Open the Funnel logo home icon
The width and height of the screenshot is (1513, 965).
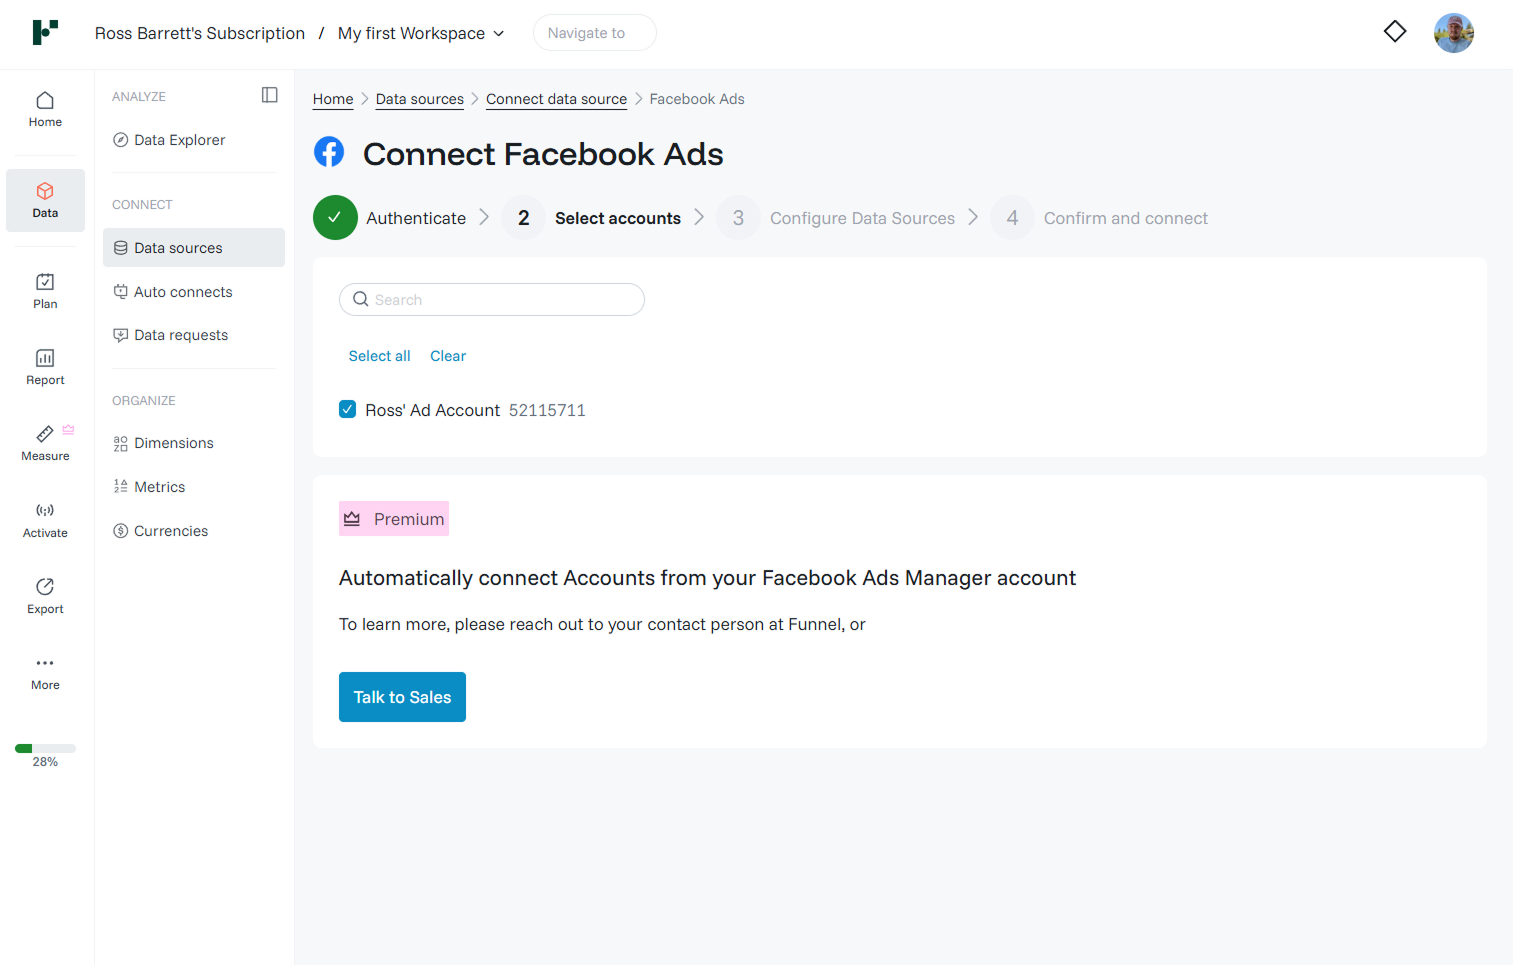tap(45, 32)
